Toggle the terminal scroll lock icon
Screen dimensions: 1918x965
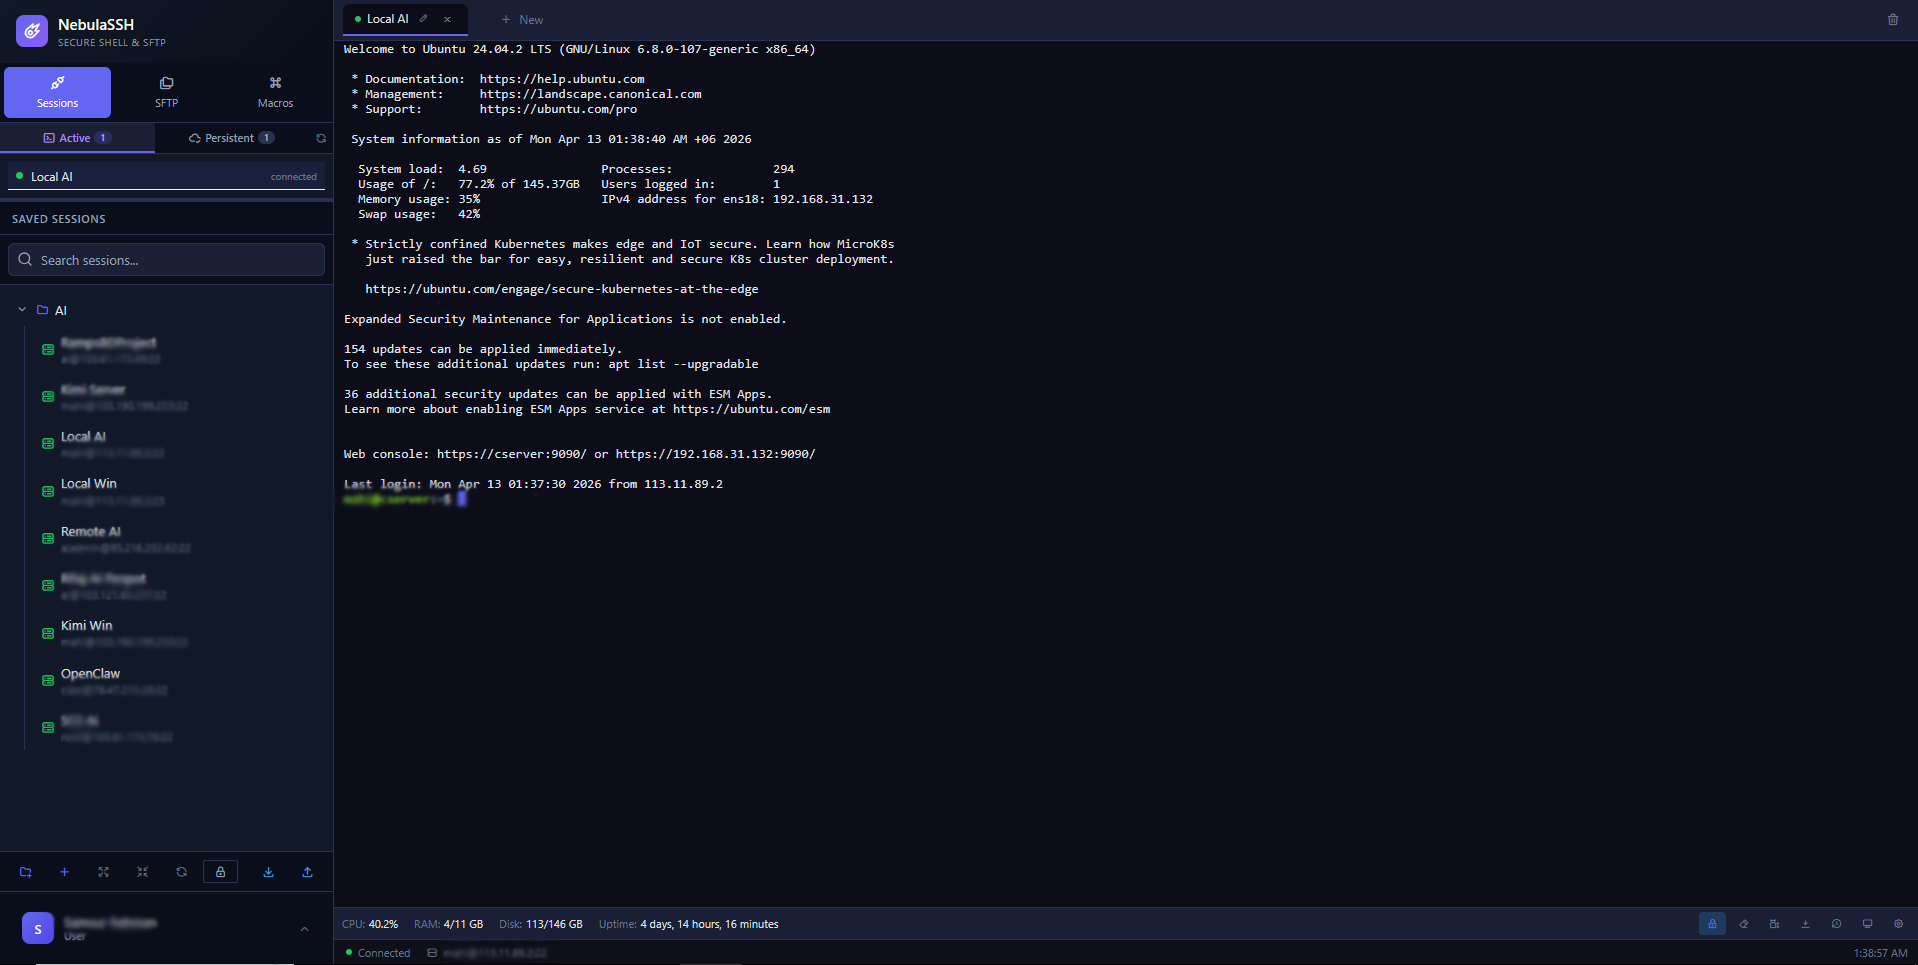click(1712, 924)
